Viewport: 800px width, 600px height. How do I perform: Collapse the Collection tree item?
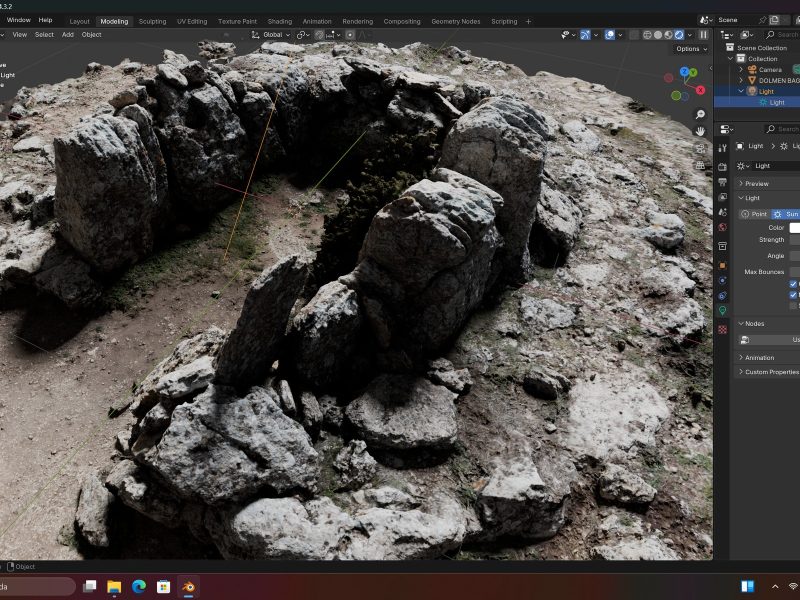[x=731, y=59]
